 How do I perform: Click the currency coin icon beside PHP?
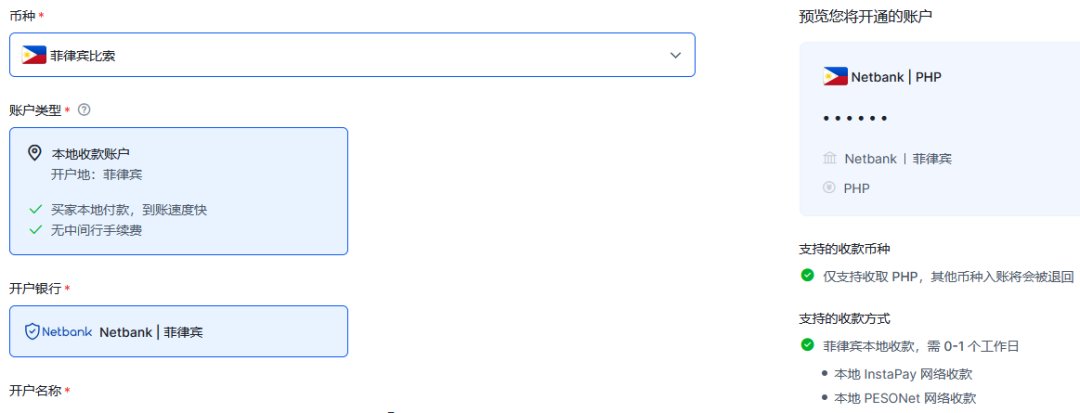[829, 188]
